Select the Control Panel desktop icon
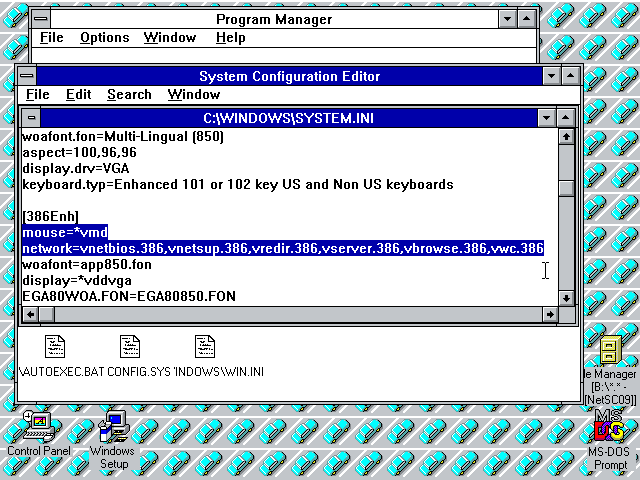This screenshot has height=480, width=640. click(39, 427)
